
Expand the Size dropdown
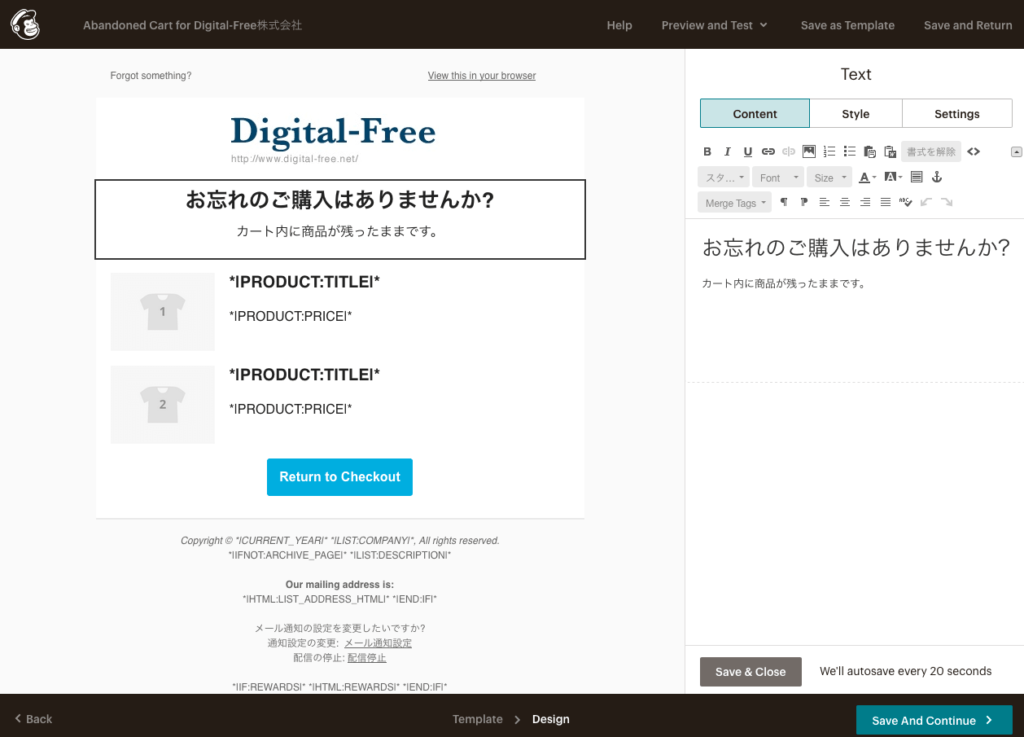pos(829,178)
